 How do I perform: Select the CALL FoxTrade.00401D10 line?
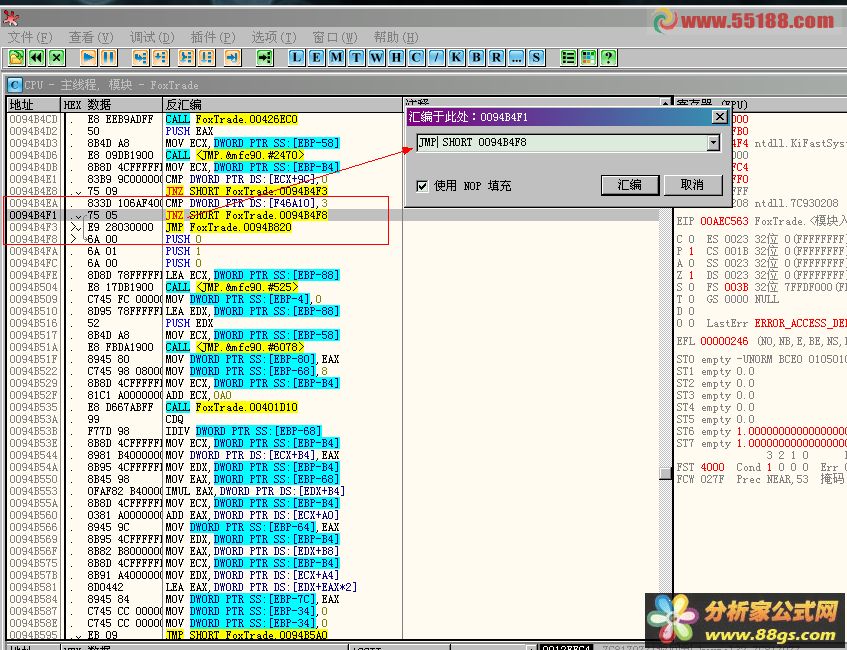coord(231,407)
